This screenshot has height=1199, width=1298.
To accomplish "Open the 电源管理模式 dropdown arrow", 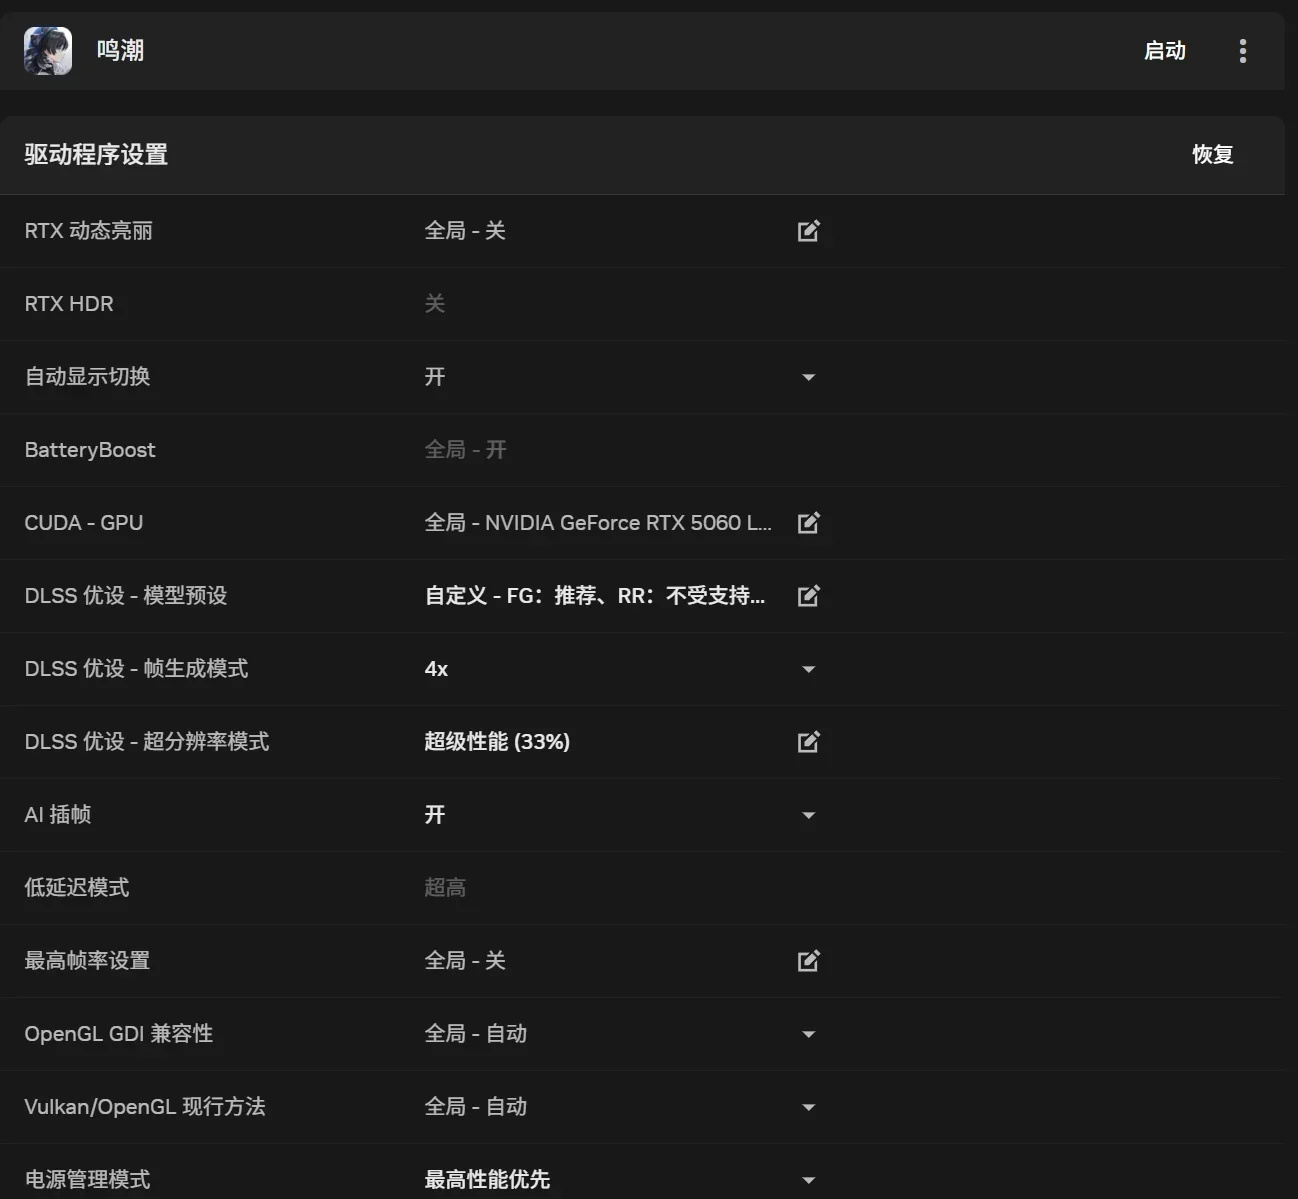I will pyautogui.click(x=809, y=1180).
